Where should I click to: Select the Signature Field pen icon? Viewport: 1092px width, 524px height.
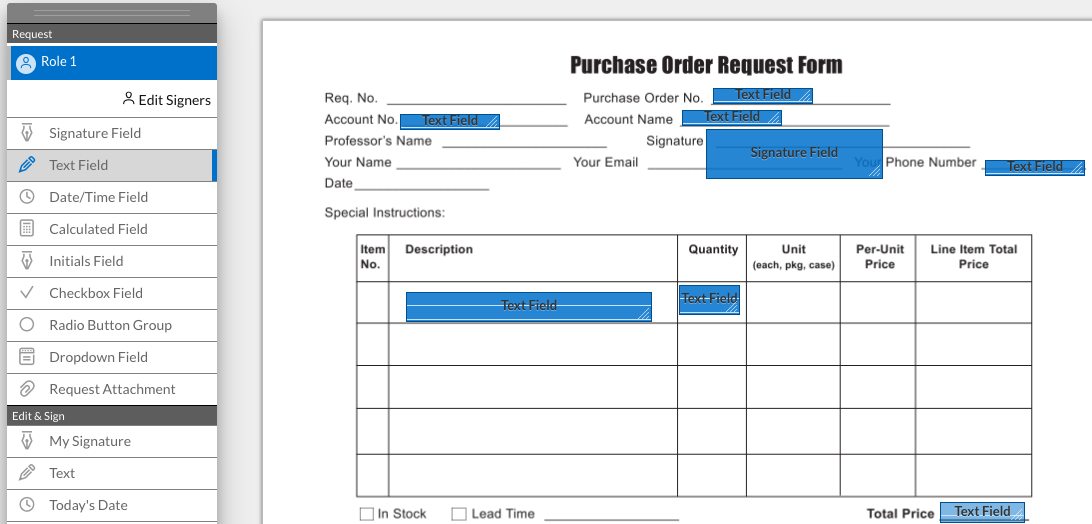(x=28, y=133)
